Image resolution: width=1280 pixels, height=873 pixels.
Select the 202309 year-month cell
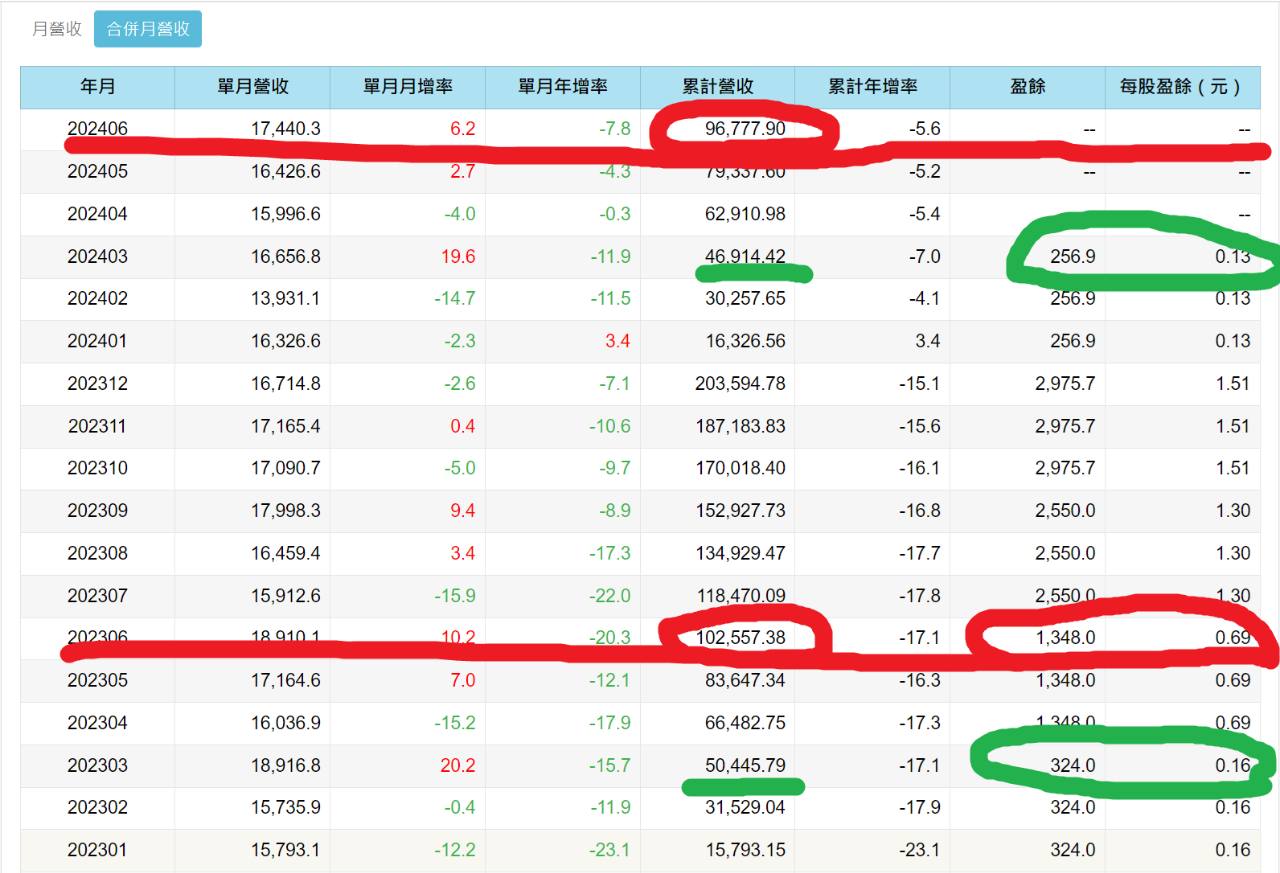point(98,510)
